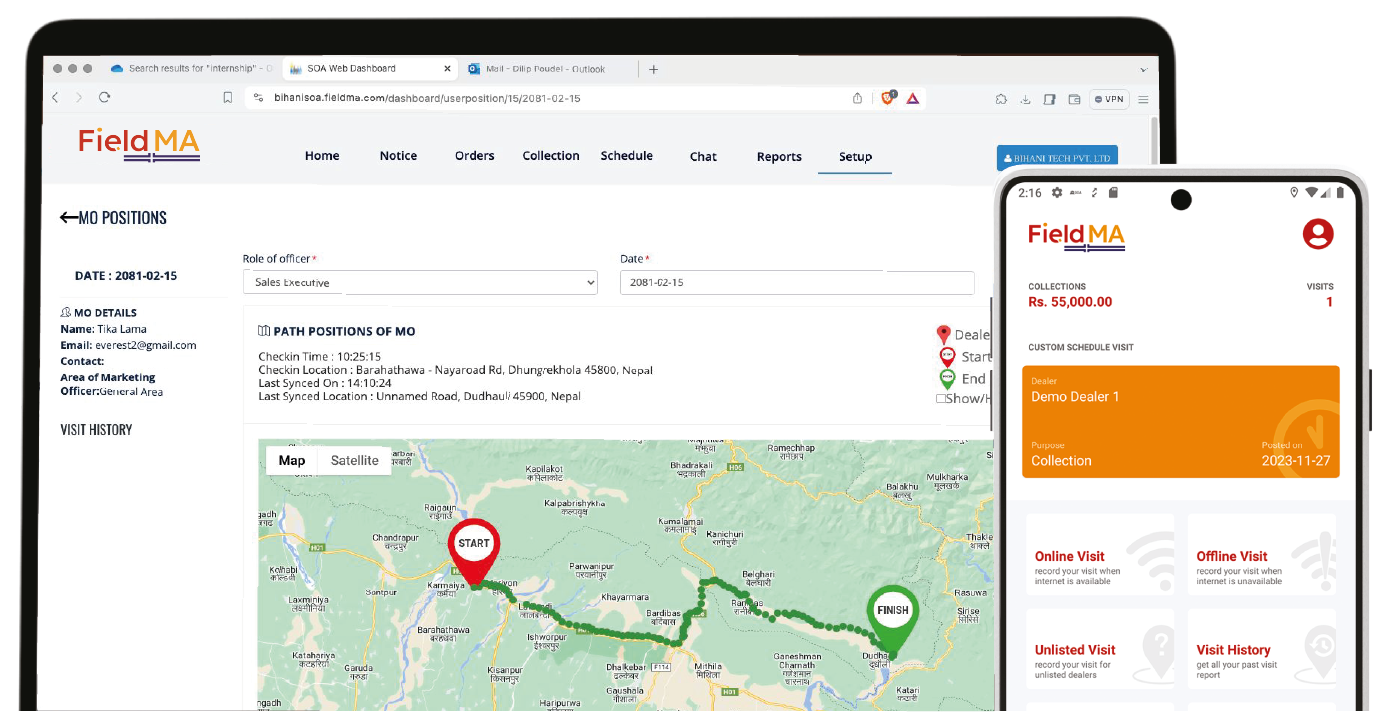Open the browser downloads icon
The width and height of the screenshot is (1391, 712).
tap(1025, 99)
